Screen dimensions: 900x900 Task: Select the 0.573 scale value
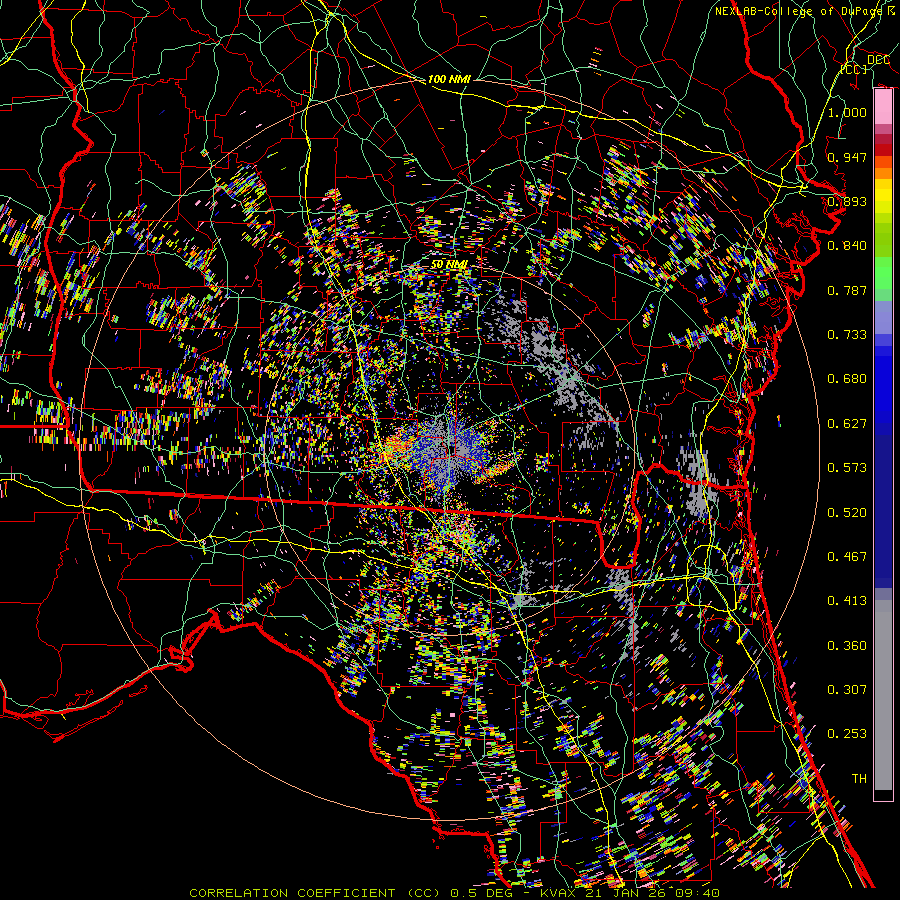847,467
